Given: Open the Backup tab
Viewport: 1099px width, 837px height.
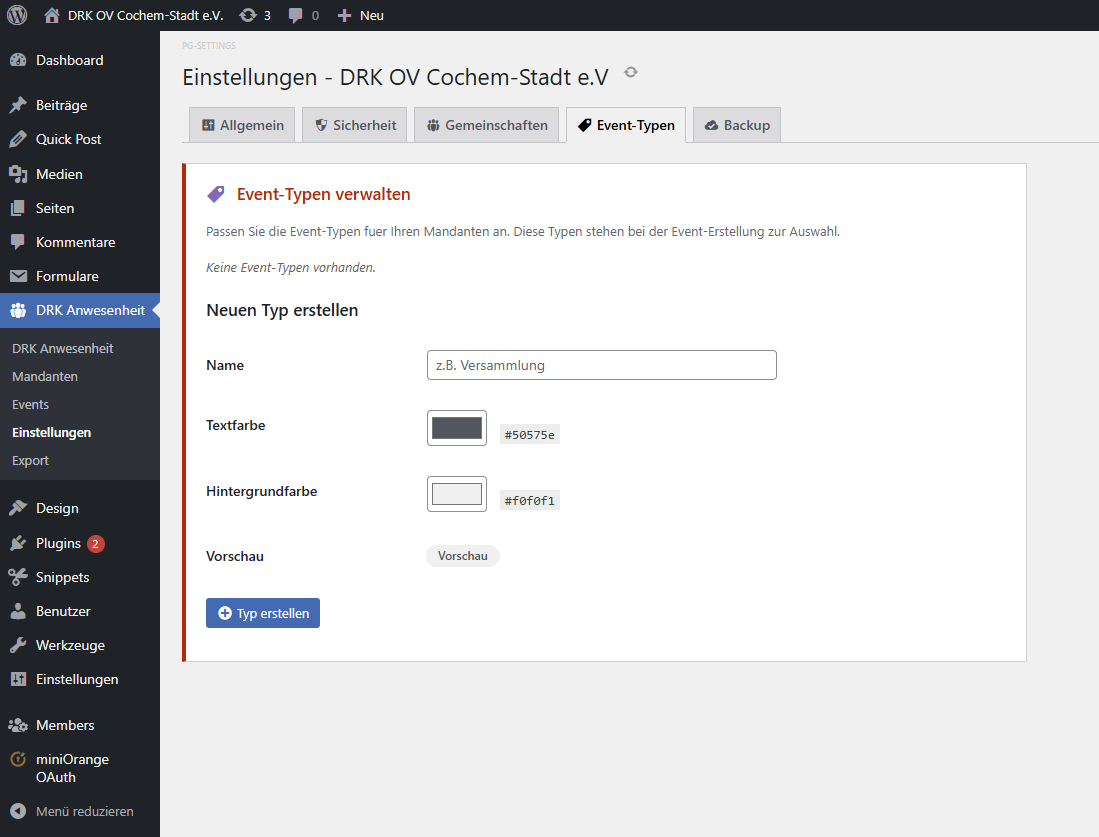Looking at the screenshot, I should pyautogui.click(x=737, y=125).
